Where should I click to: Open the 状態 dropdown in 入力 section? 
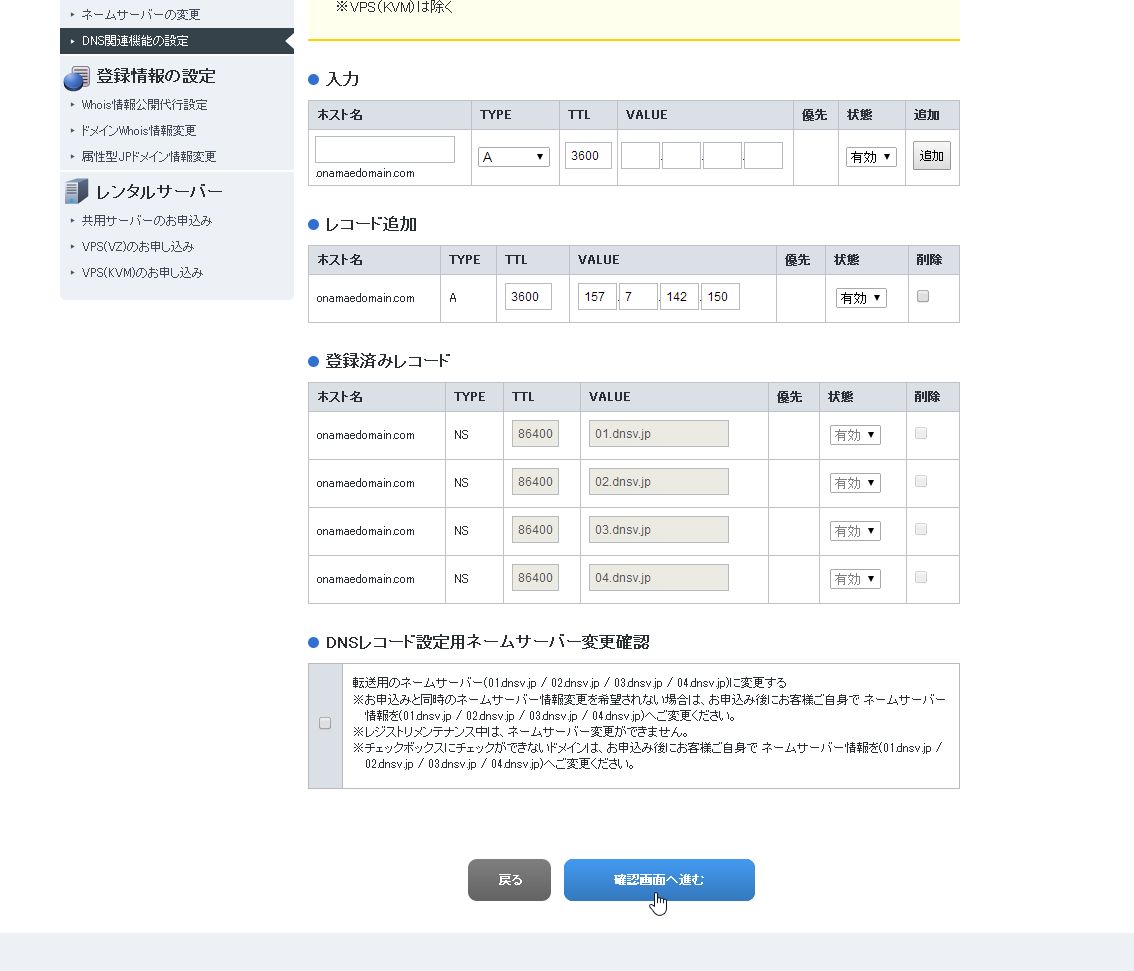coord(871,157)
